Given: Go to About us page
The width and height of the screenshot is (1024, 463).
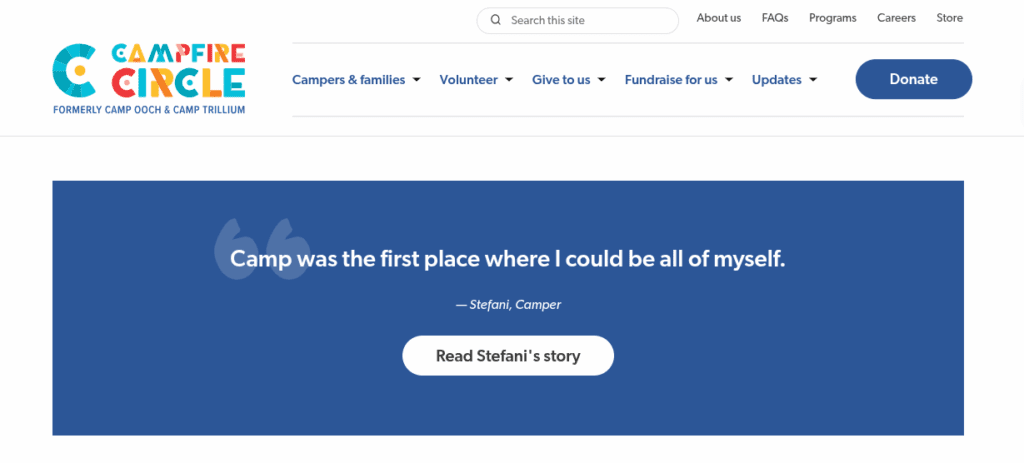Looking at the screenshot, I should click(x=719, y=18).
